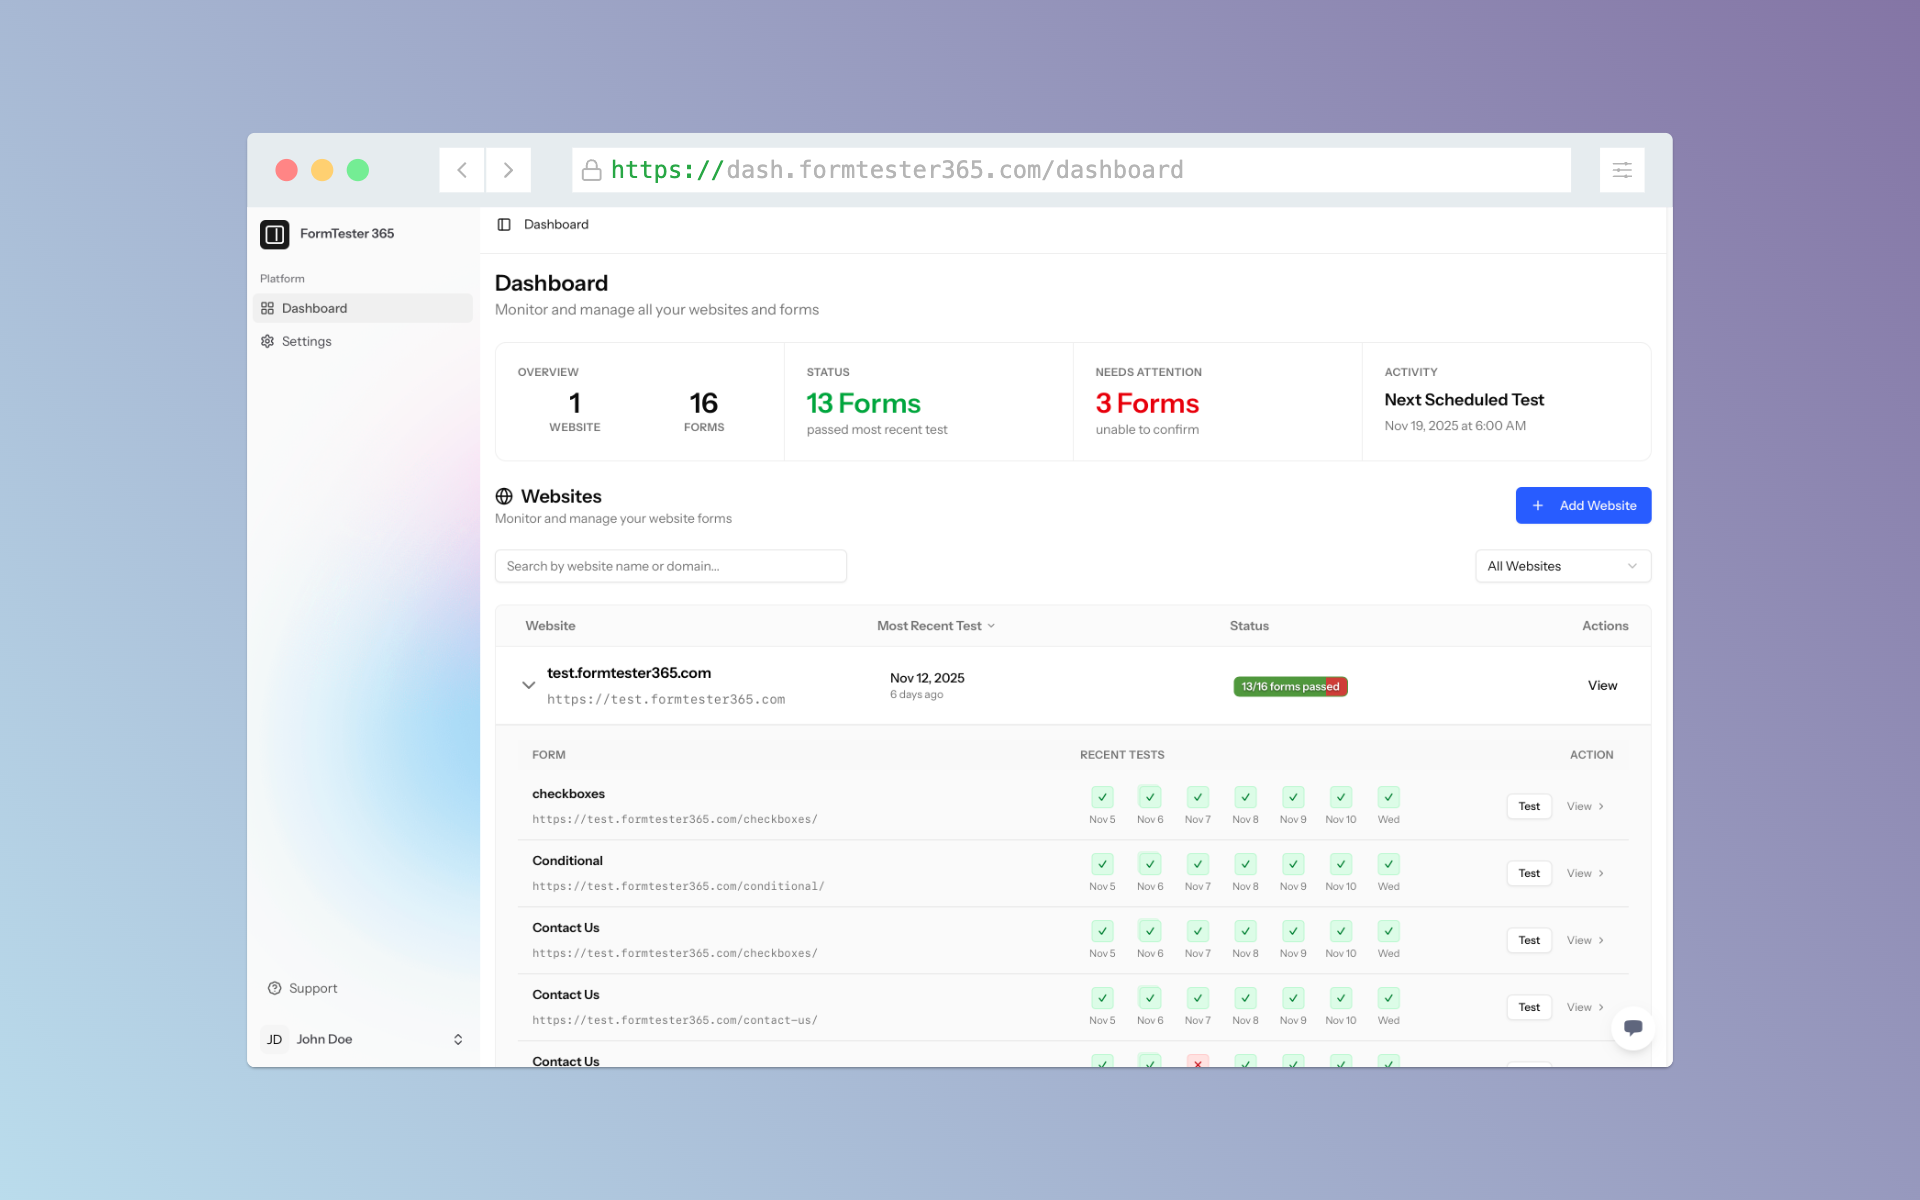Screen dimensions: 1920x1200
Task: Run Test for the checkboxes form
Action: (x=1528, y=807)
